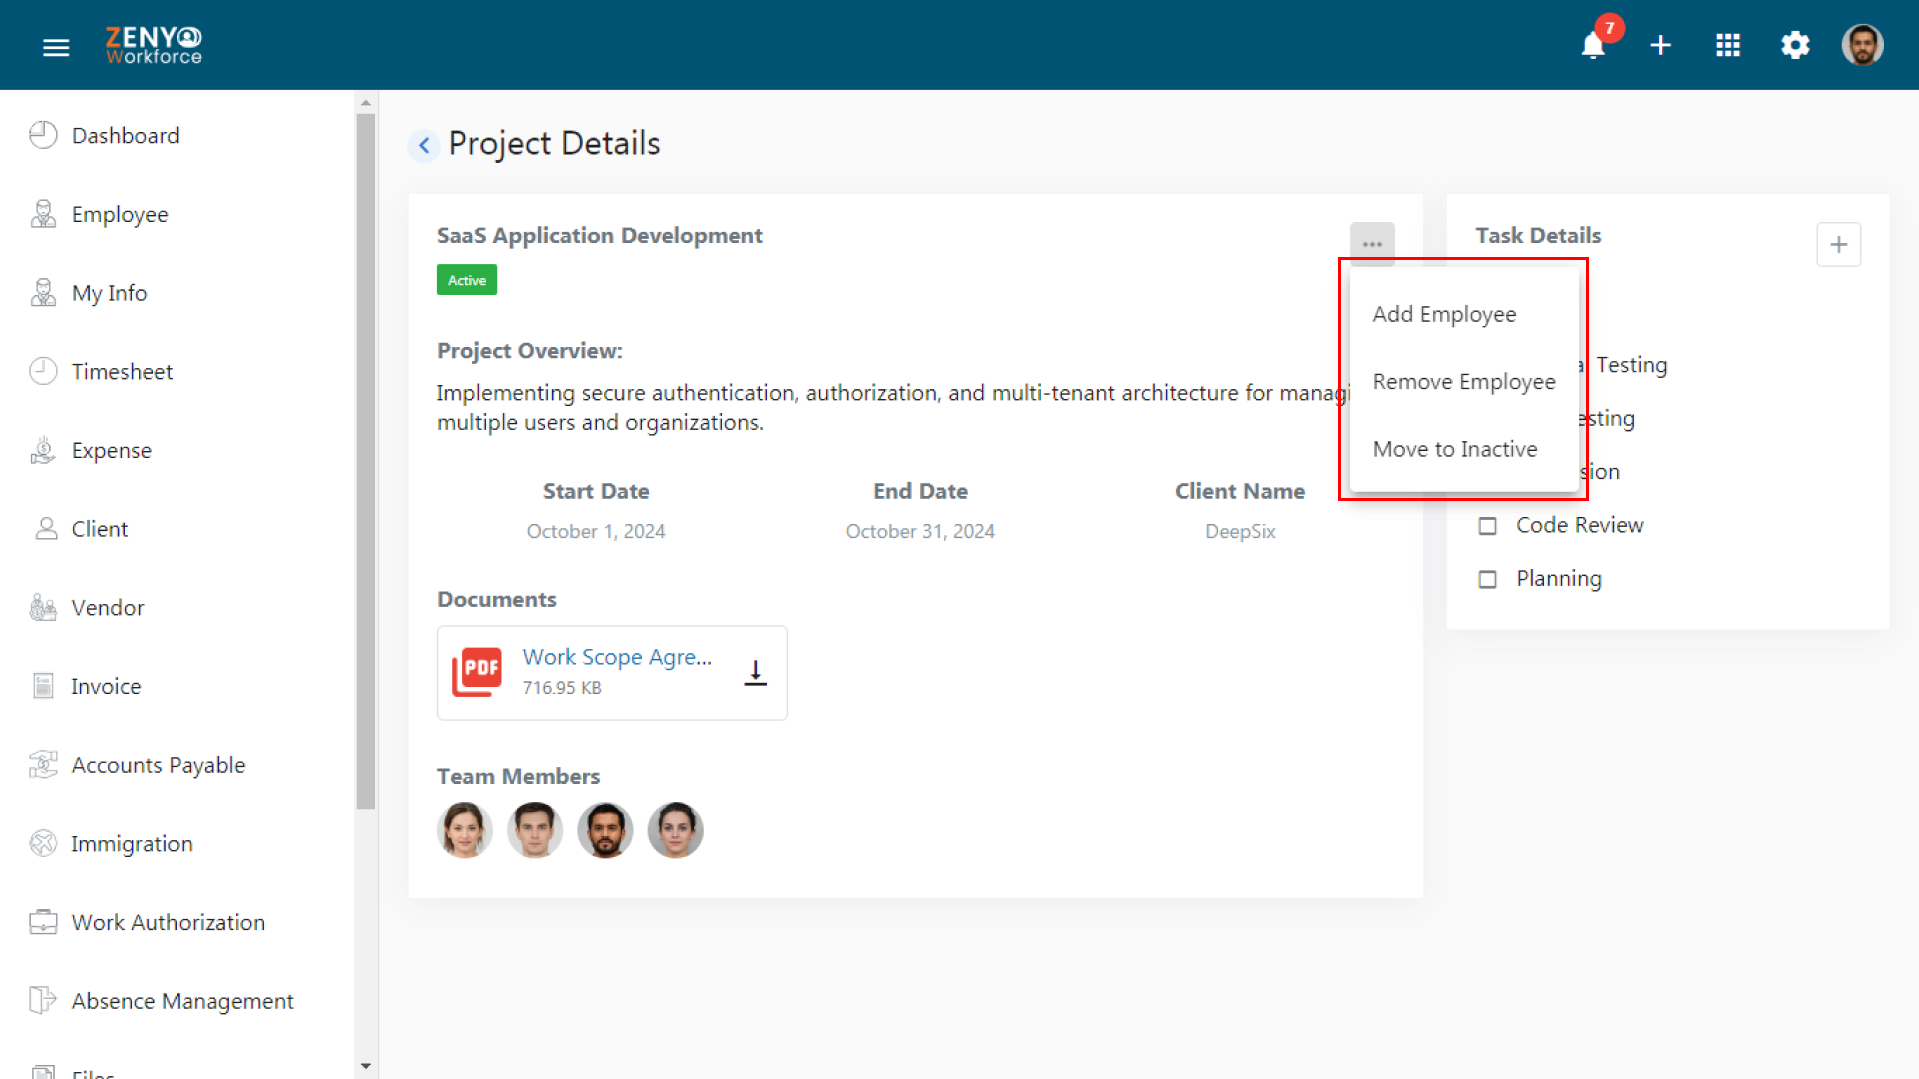The width and height of the screenshot is (1919, 1079).
Task: Click the October 31, 2024 end date
Action: pos(920,531)
